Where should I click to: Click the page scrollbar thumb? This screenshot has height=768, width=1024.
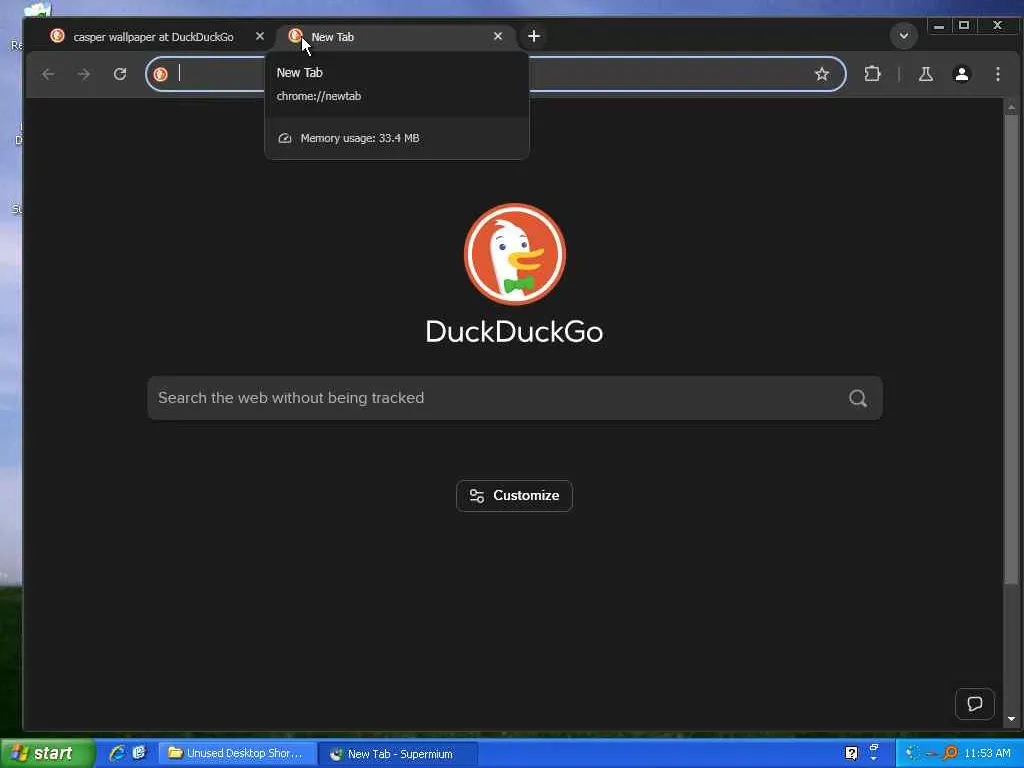pos(1011,349)
